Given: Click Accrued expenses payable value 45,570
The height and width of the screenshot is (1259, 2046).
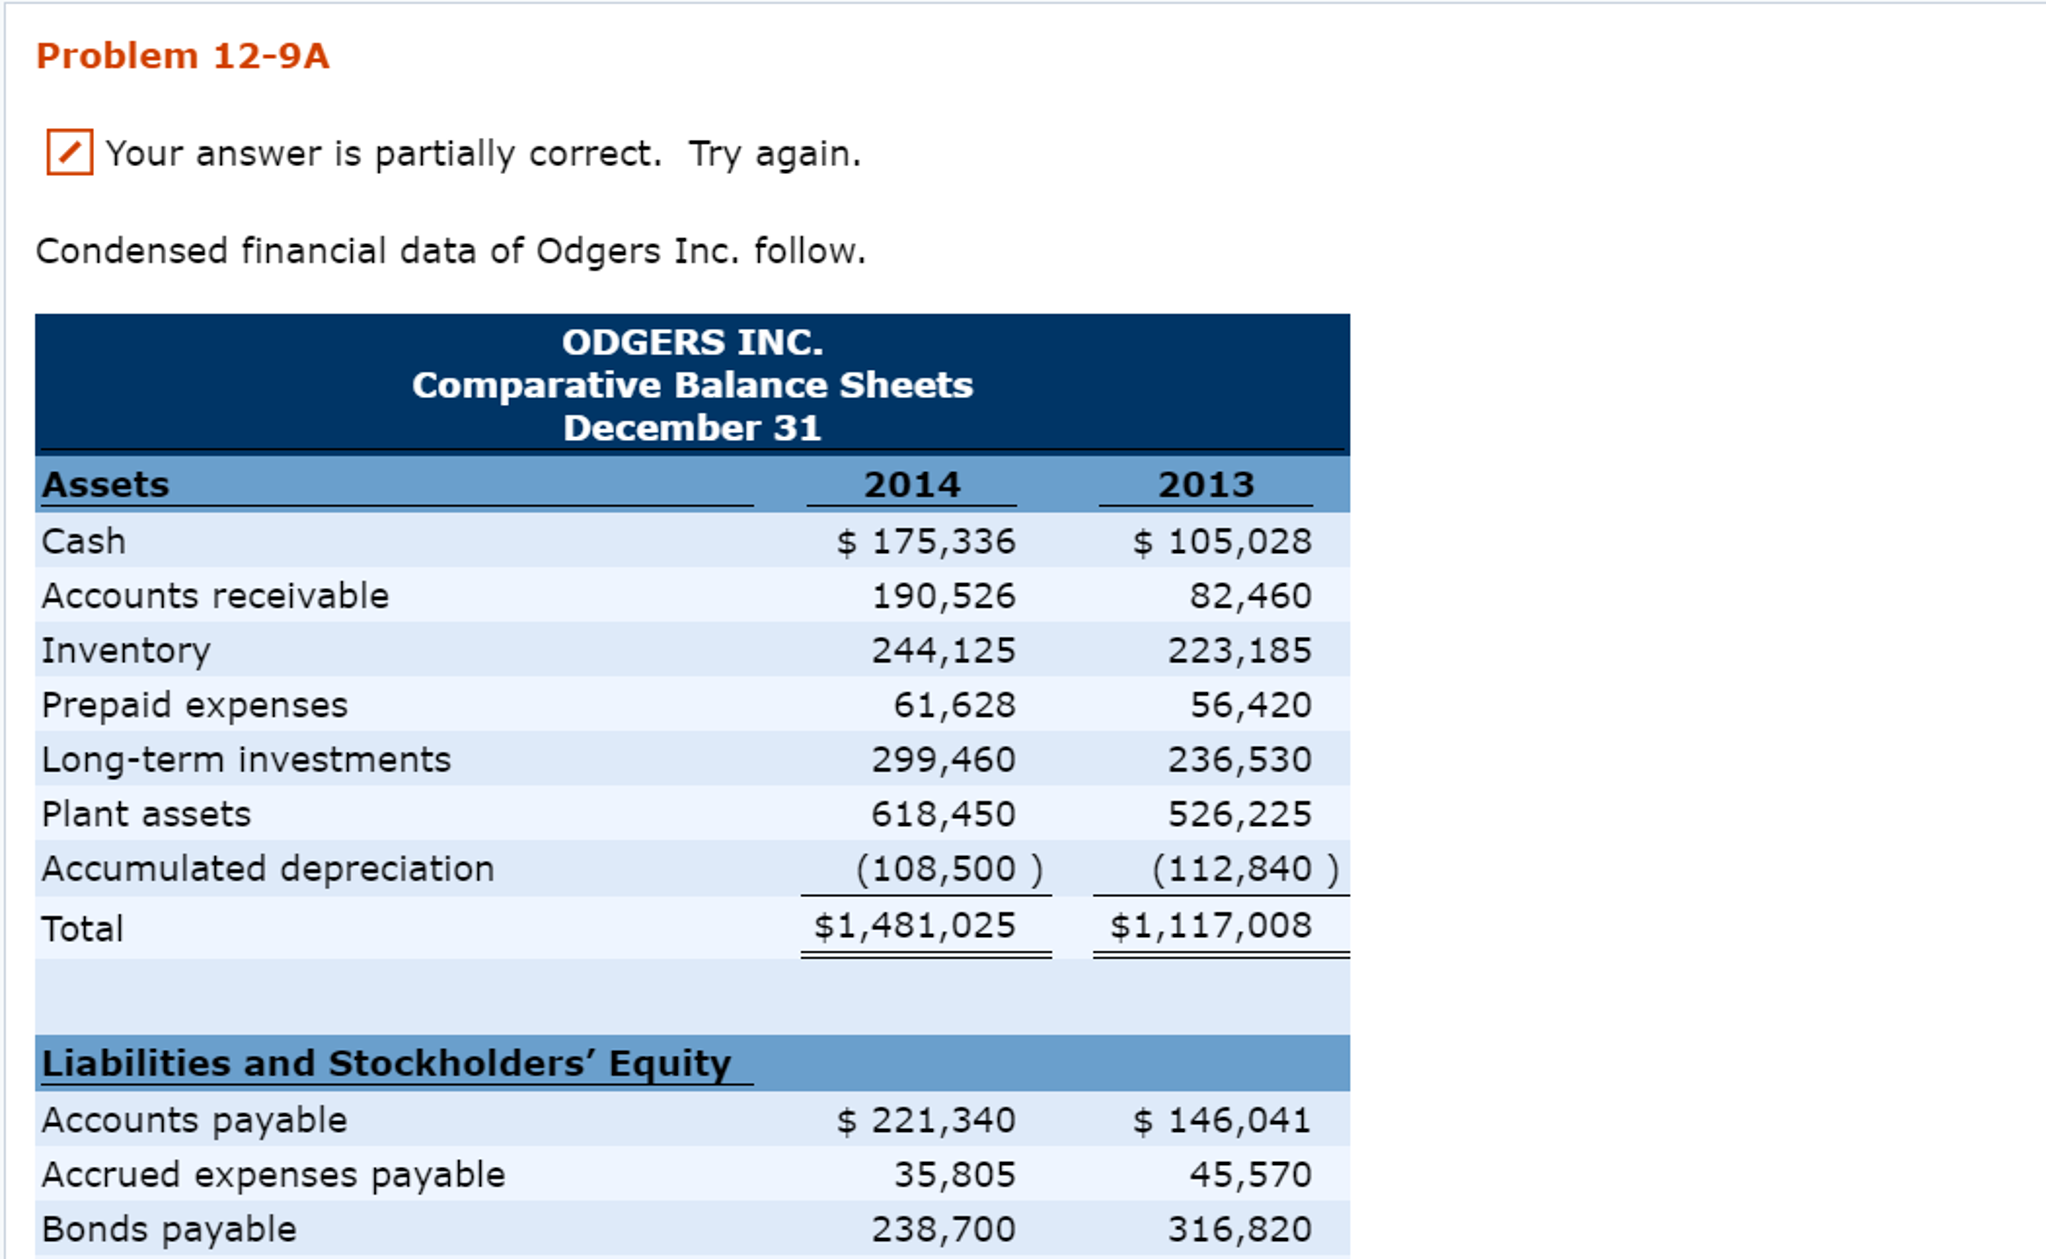Looking at the screenshot, I should 1250,1175.
